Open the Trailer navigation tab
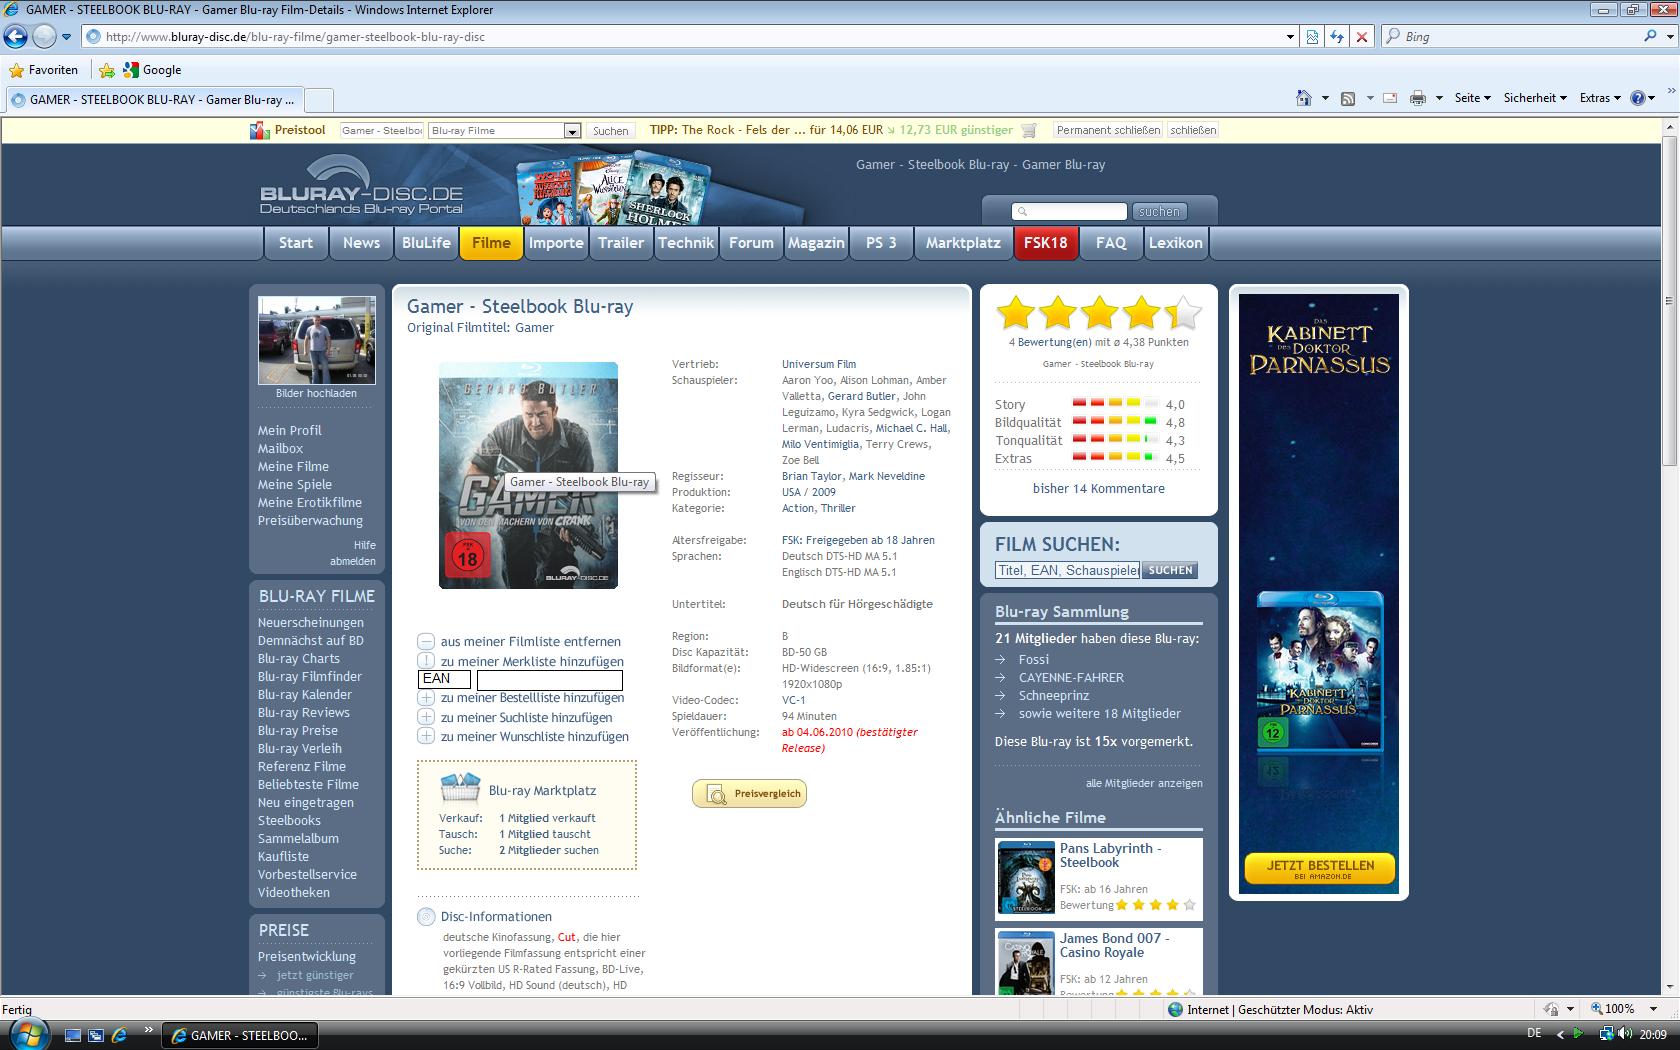The image size is (1680, 1050). point(621,243)
